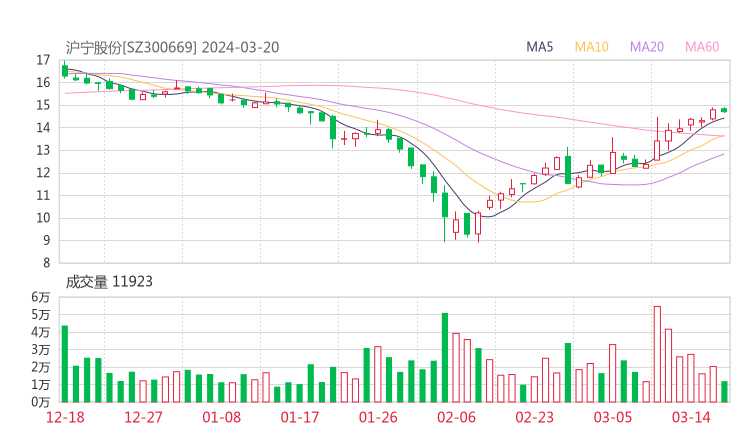Click the 03-14 date axis label
Viewport: 740px width, 440px height.
(691, 417)
